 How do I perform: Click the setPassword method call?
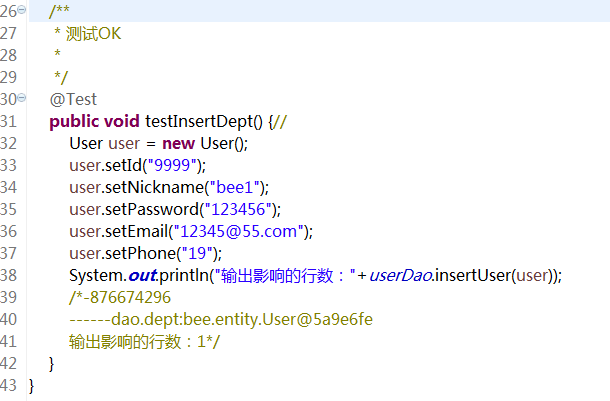point(152,209)
